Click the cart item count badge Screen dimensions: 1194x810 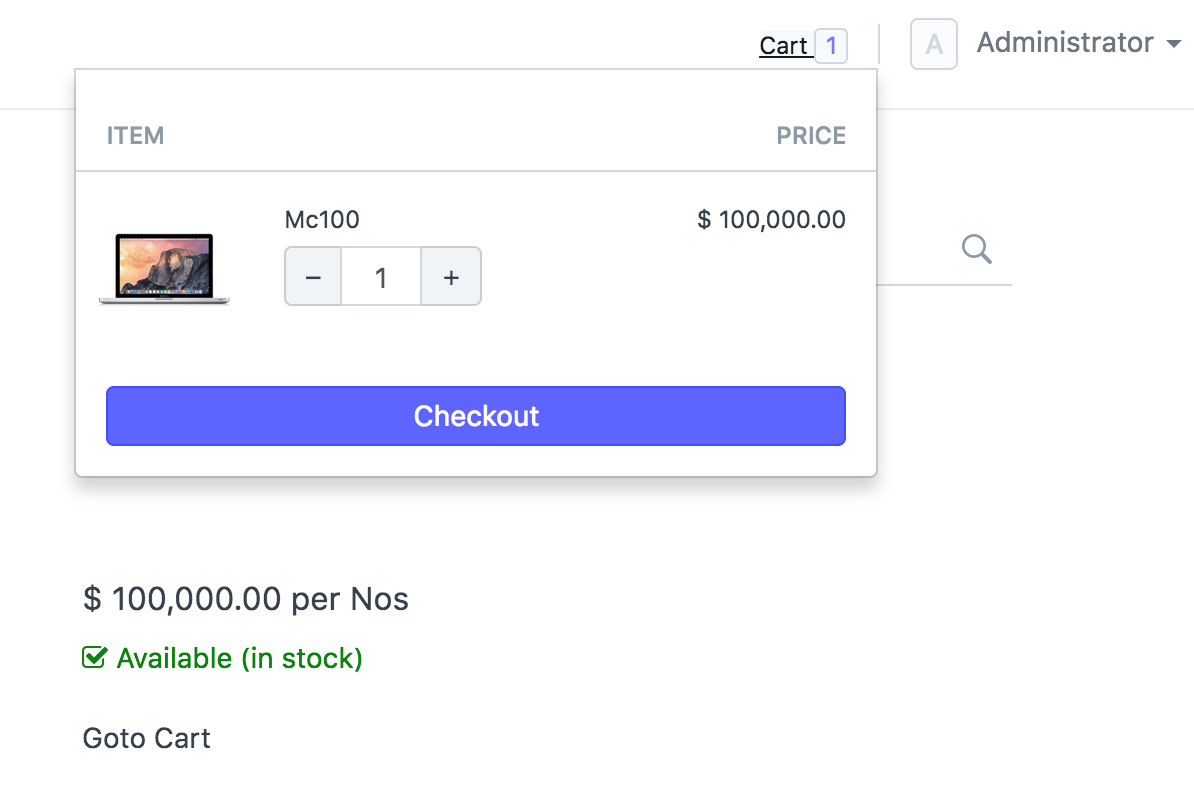tap(831, 46)
